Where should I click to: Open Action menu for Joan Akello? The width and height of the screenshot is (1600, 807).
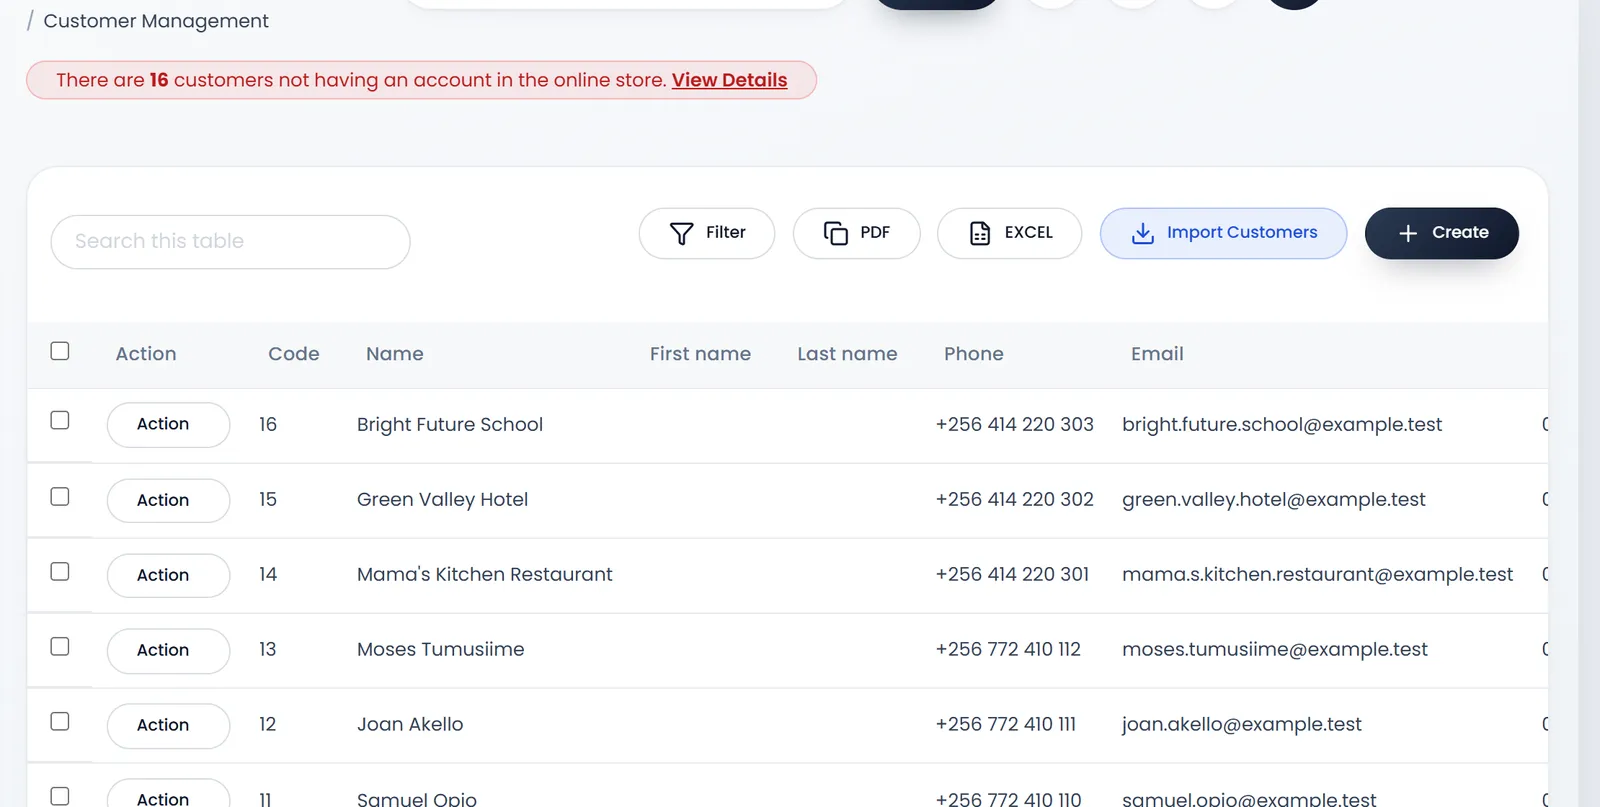coord(168,725)
